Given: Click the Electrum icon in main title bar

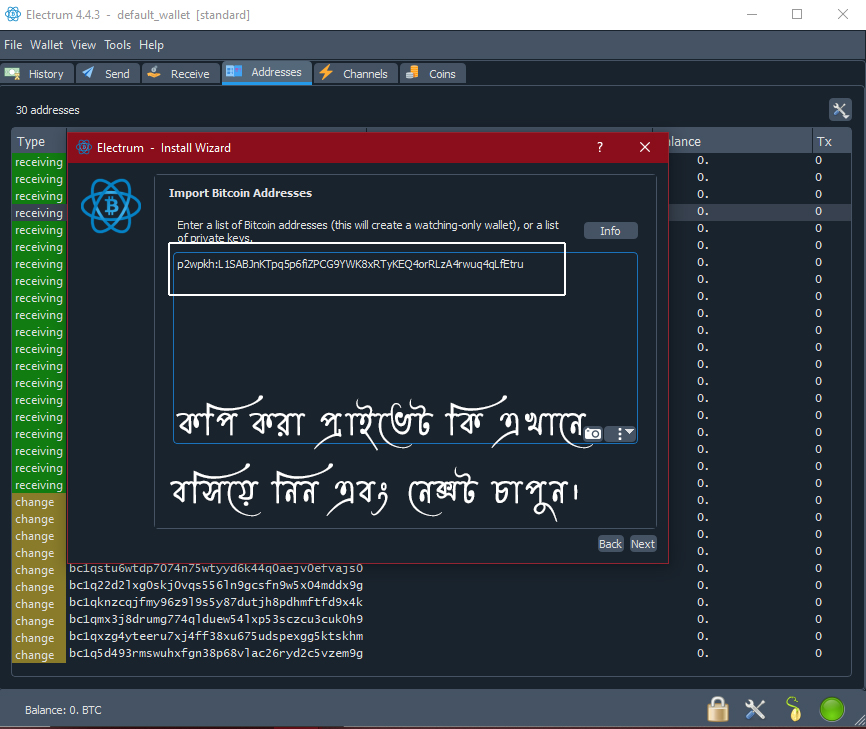Looking at the screenshot, I should (13, 14).
